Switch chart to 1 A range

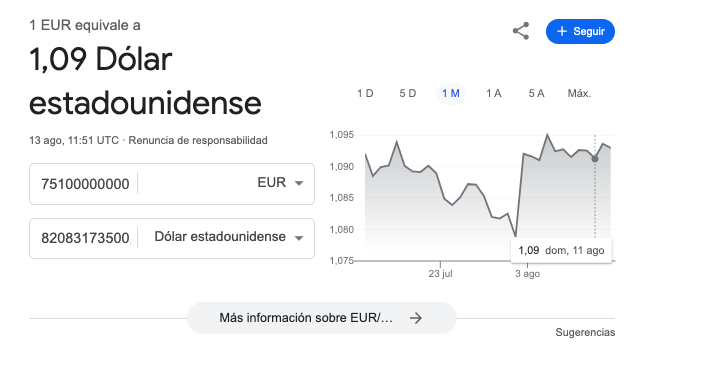click(493, 93)
